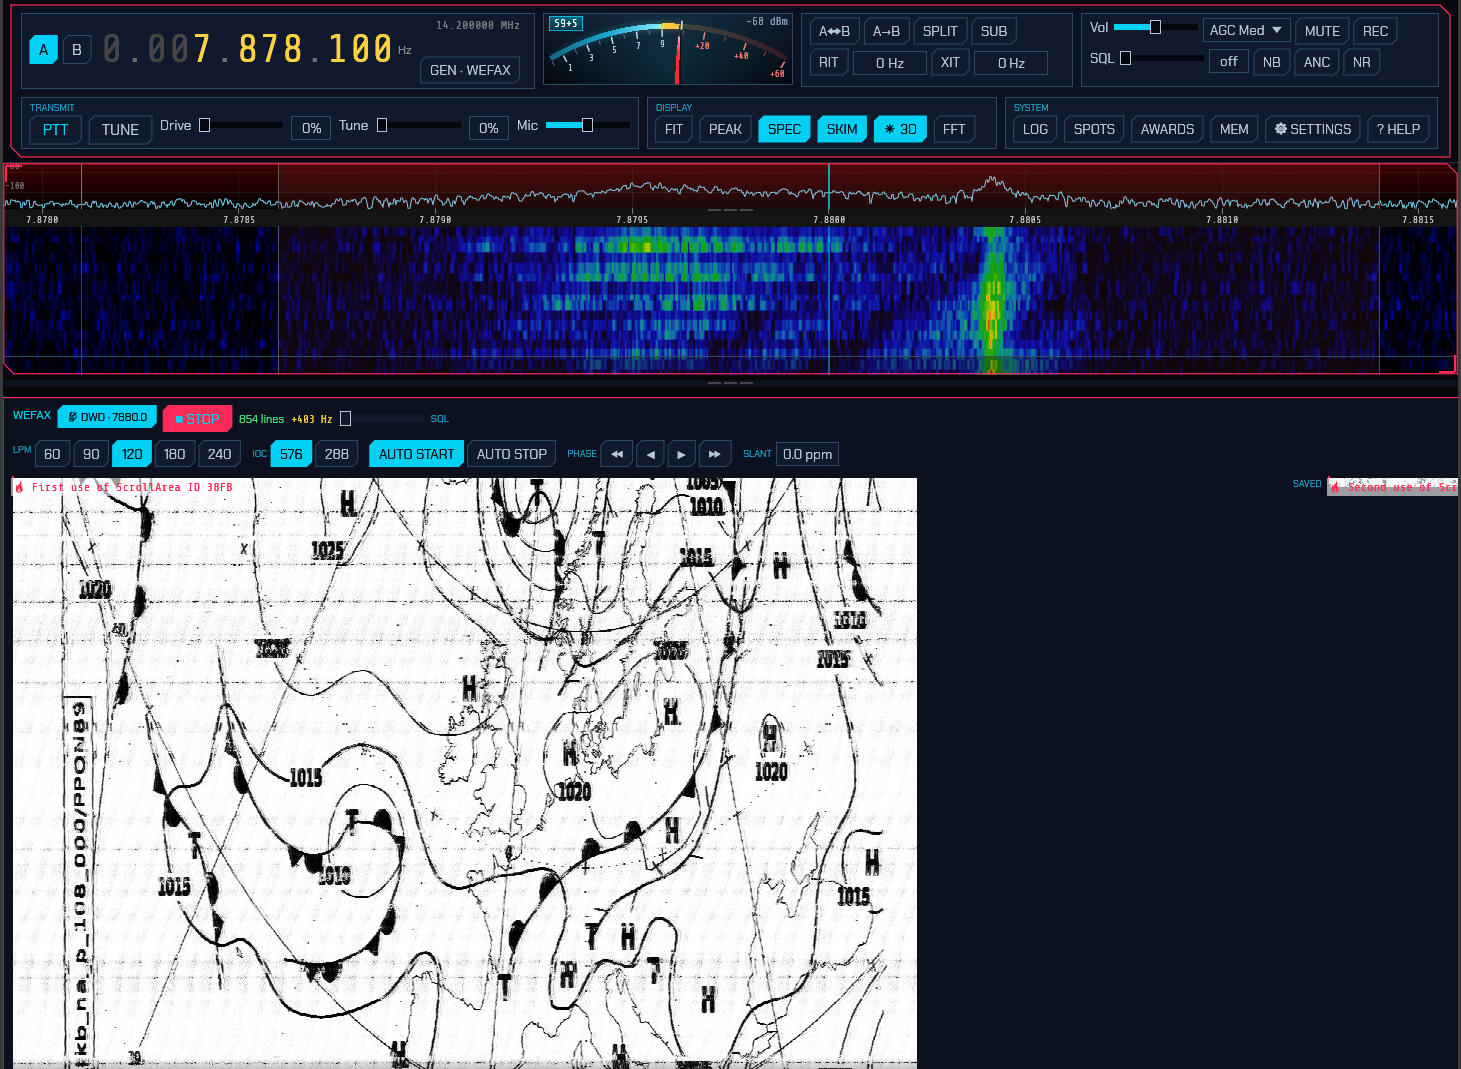The height and width of the screenshot is (1069, 1461).
Task: Switch display to SPEC view
Action: click(784, 129)
